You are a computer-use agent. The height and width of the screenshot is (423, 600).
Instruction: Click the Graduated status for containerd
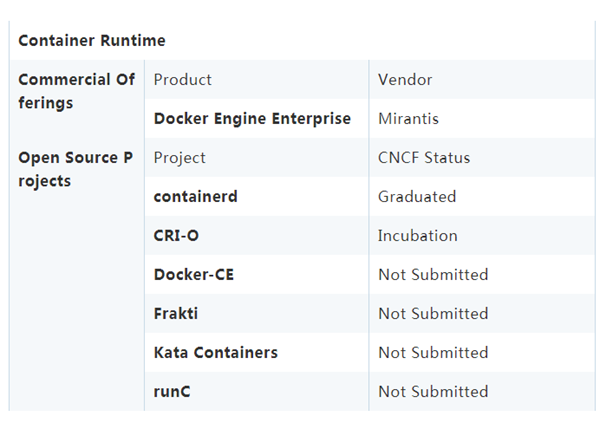[x=417, y=197]
